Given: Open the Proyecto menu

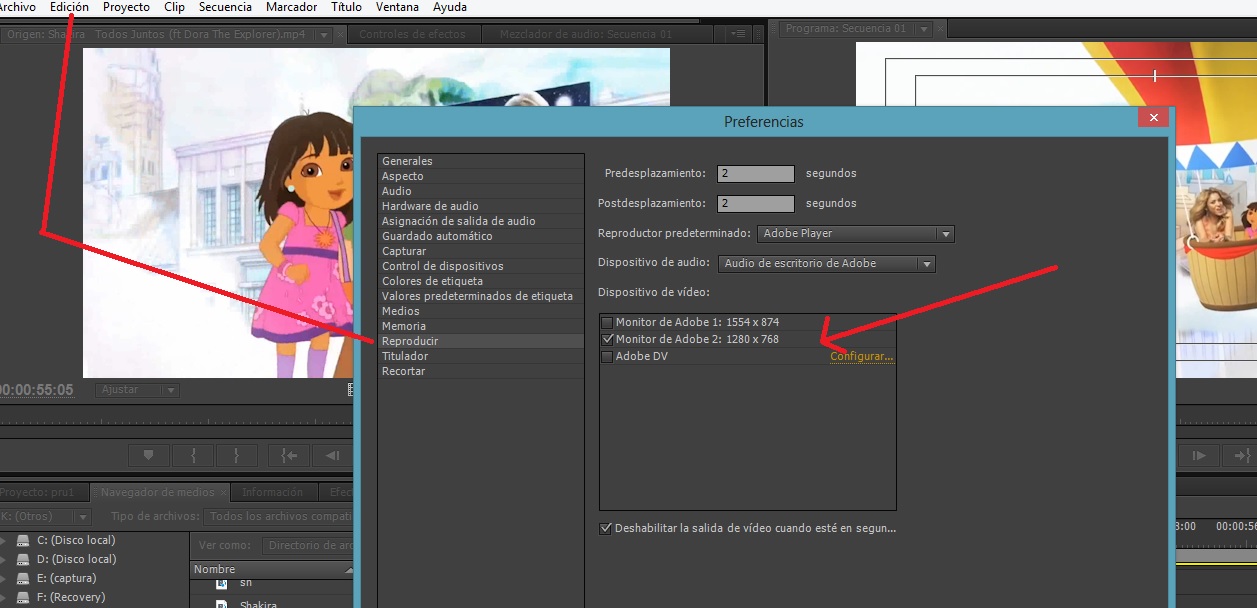Looking at the screenshot, I should 126,7.
